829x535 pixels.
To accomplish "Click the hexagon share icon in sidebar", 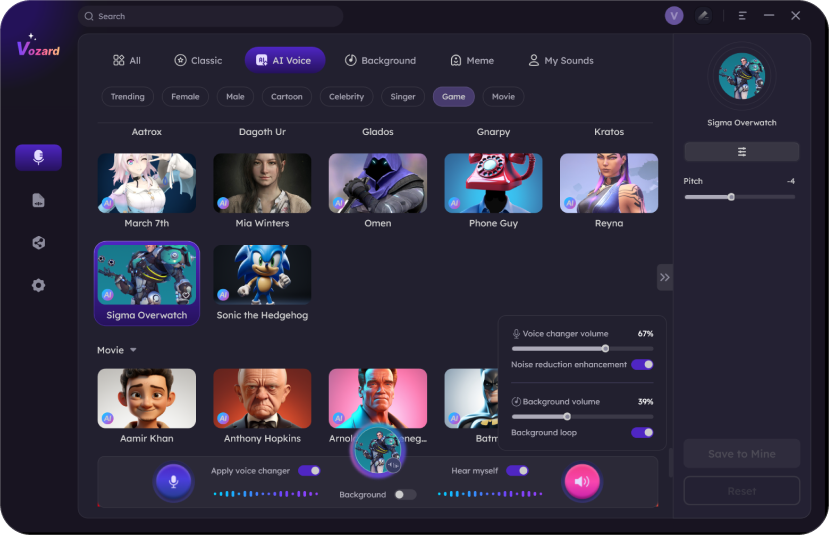I will [38, 243].
